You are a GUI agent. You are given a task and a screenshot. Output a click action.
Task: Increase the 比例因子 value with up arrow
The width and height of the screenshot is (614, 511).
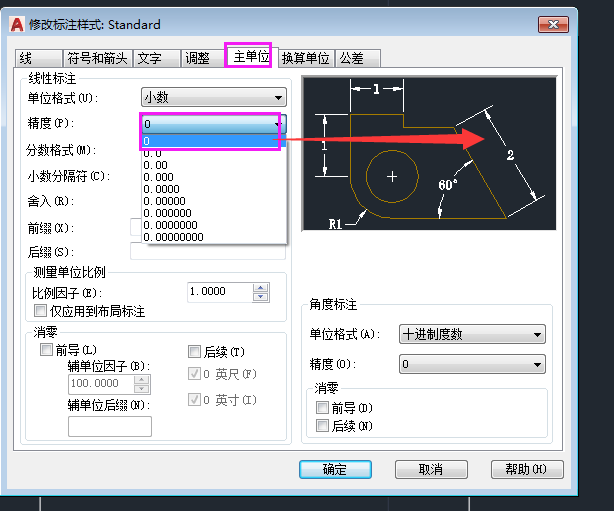click(260, 288)
